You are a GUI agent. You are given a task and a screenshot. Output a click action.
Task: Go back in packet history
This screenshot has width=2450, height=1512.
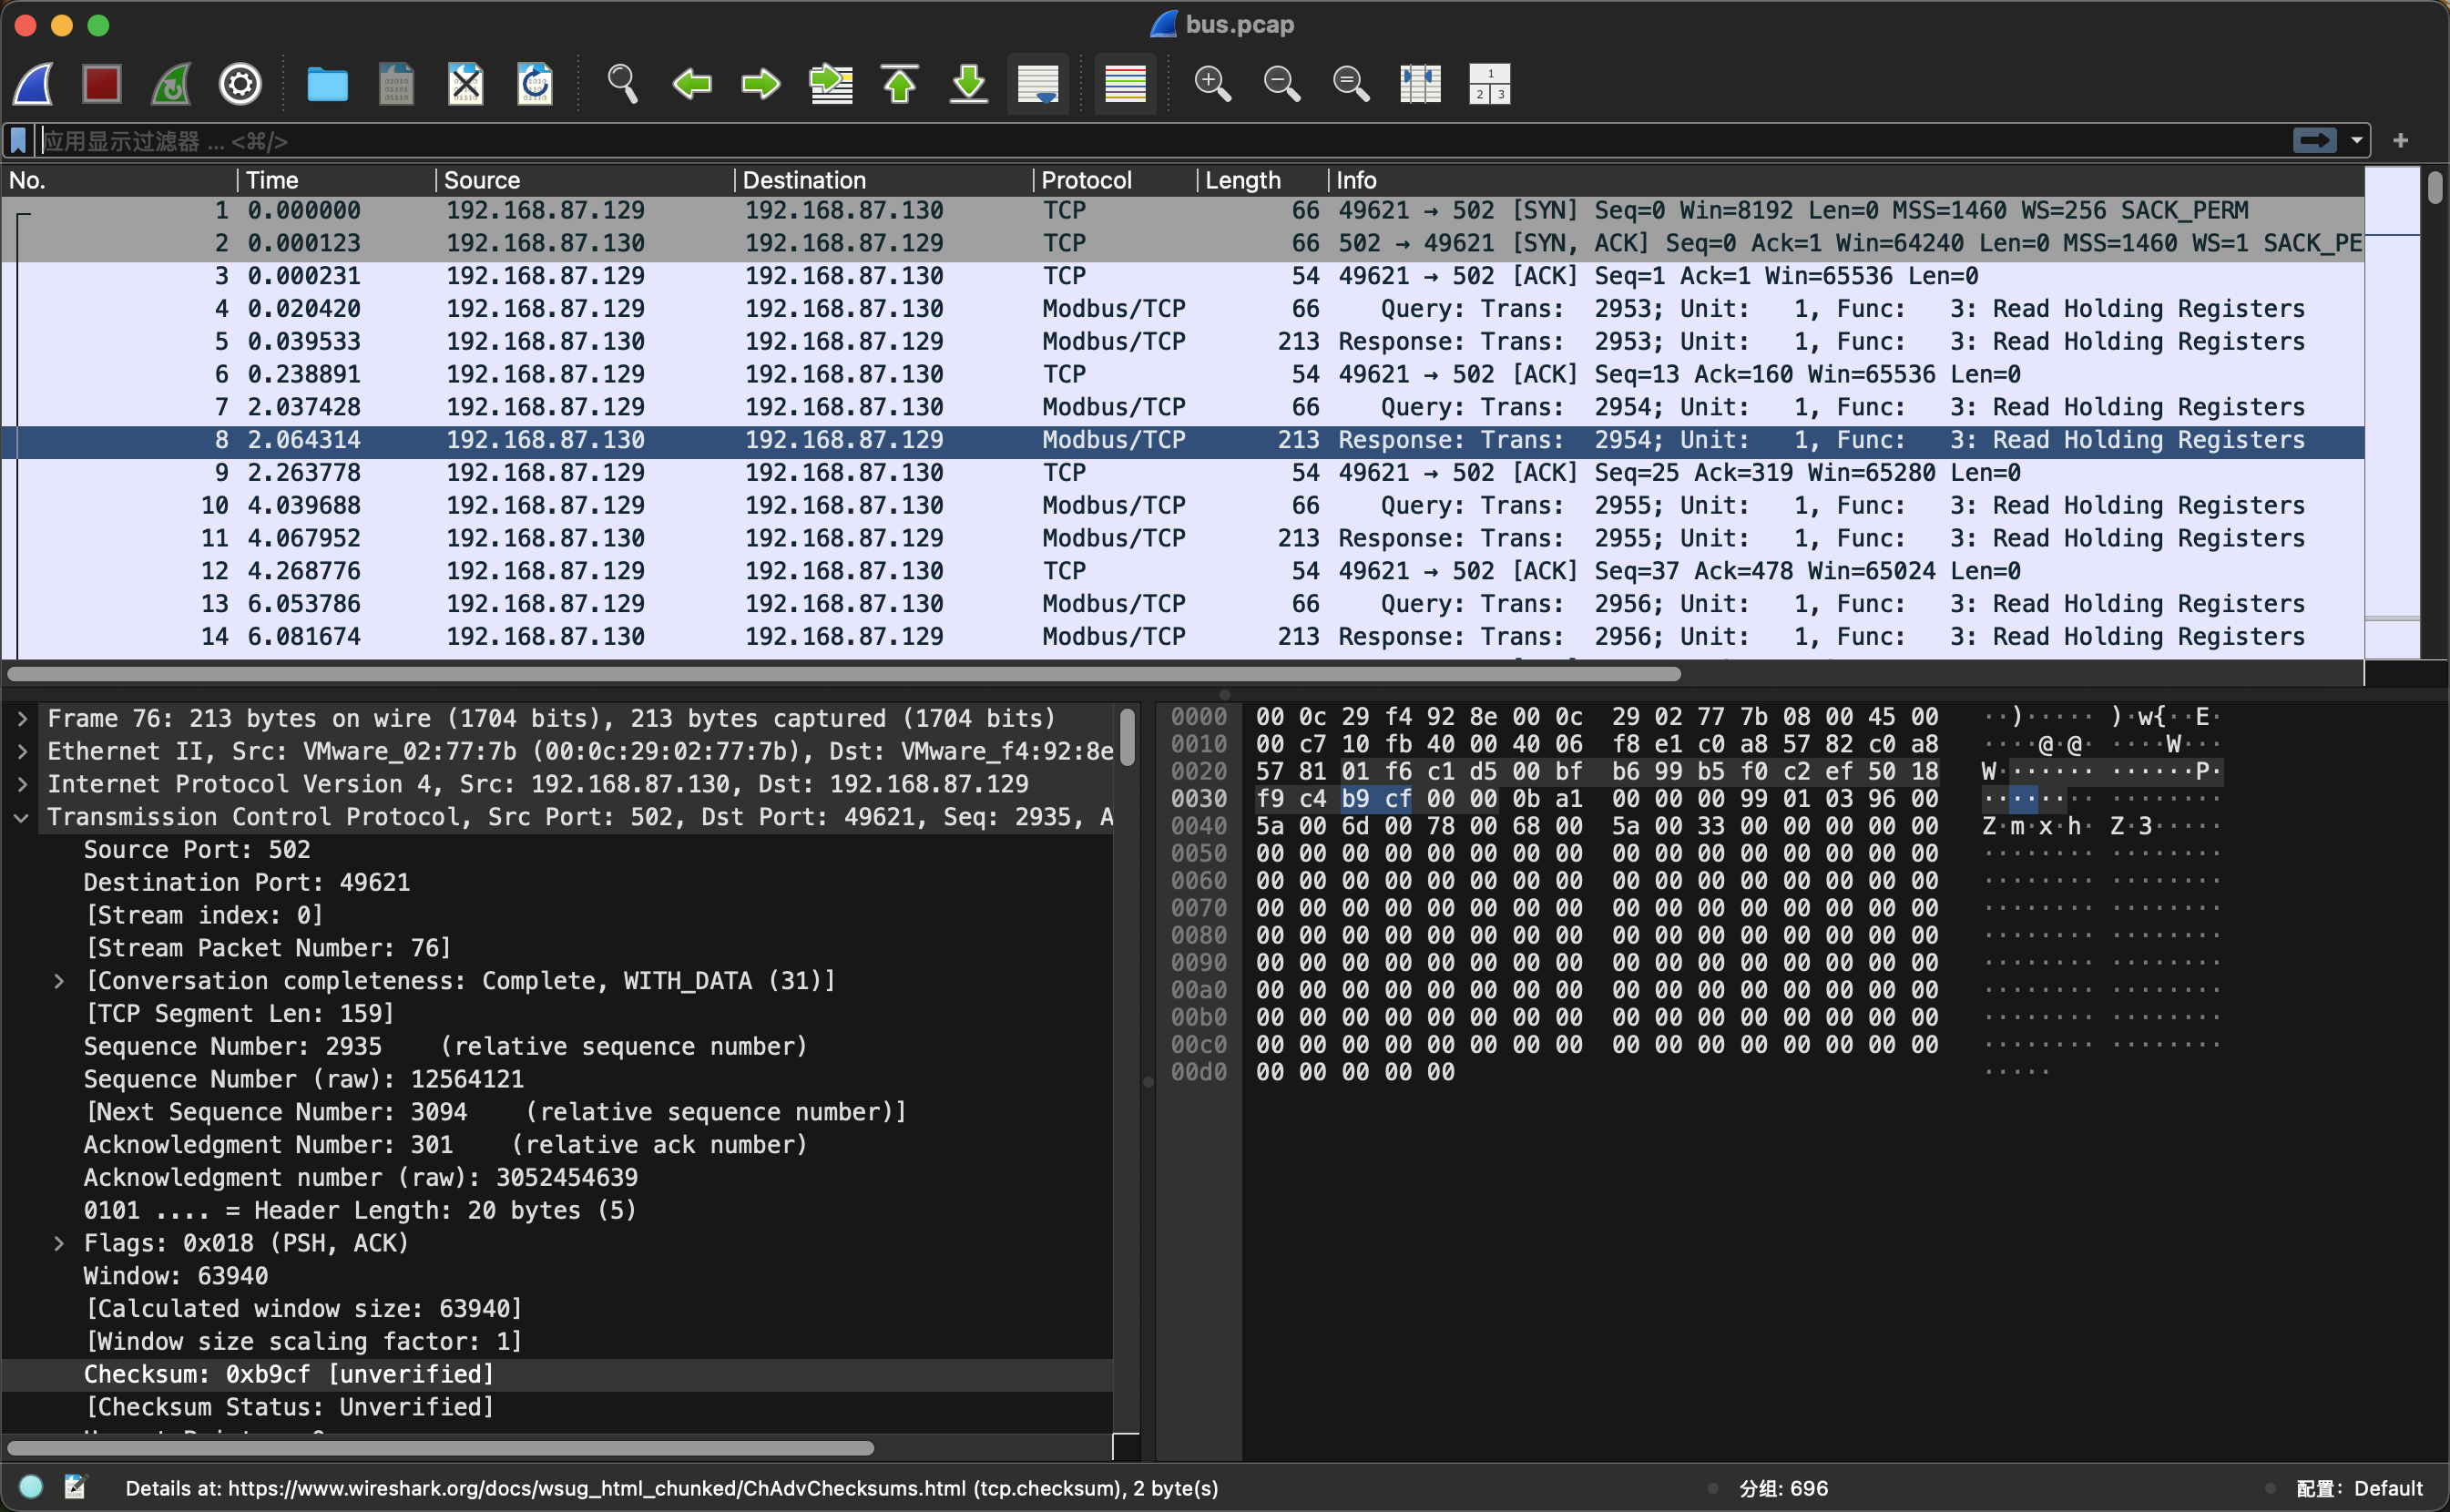[x=692, y=84]
